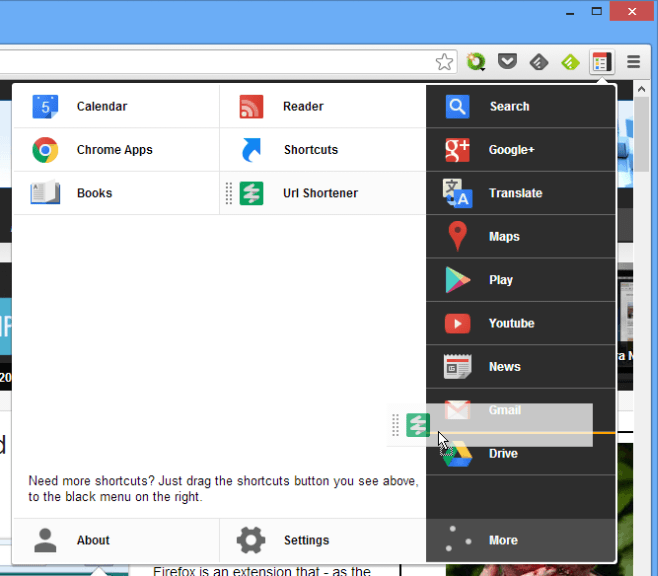Open the Reader label

click(303, 107)
